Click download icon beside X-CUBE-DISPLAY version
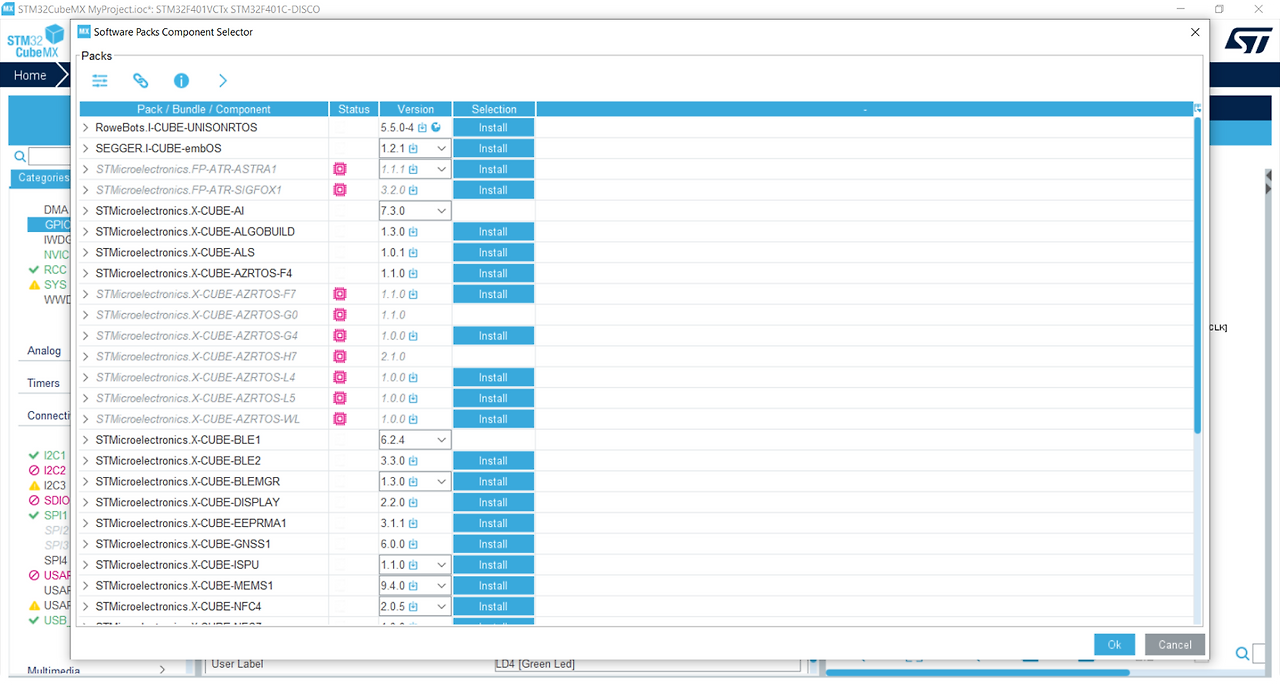Screen dimensions: 1280x685 (413, 502)
